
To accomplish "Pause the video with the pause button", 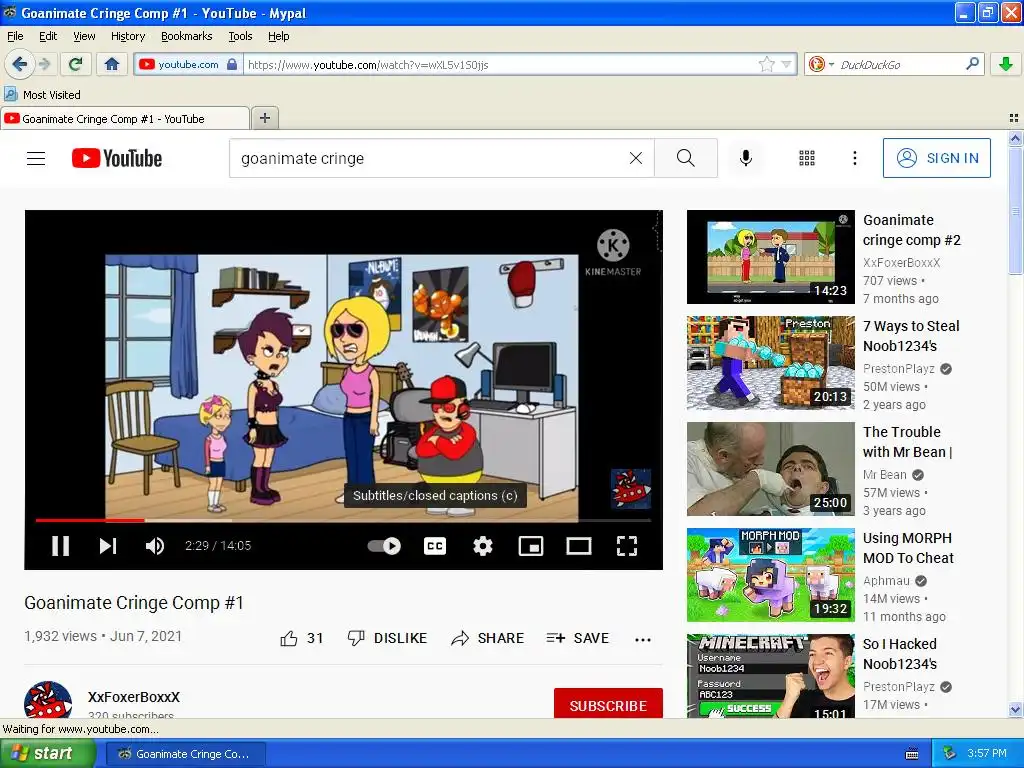I will 60,546.
